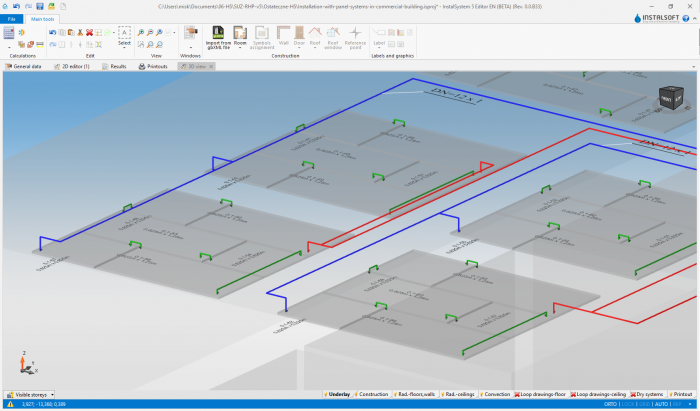Expand the Windows ribbon dropdown
The width and height of the screenshot is (700, 411).
(190, 47)
